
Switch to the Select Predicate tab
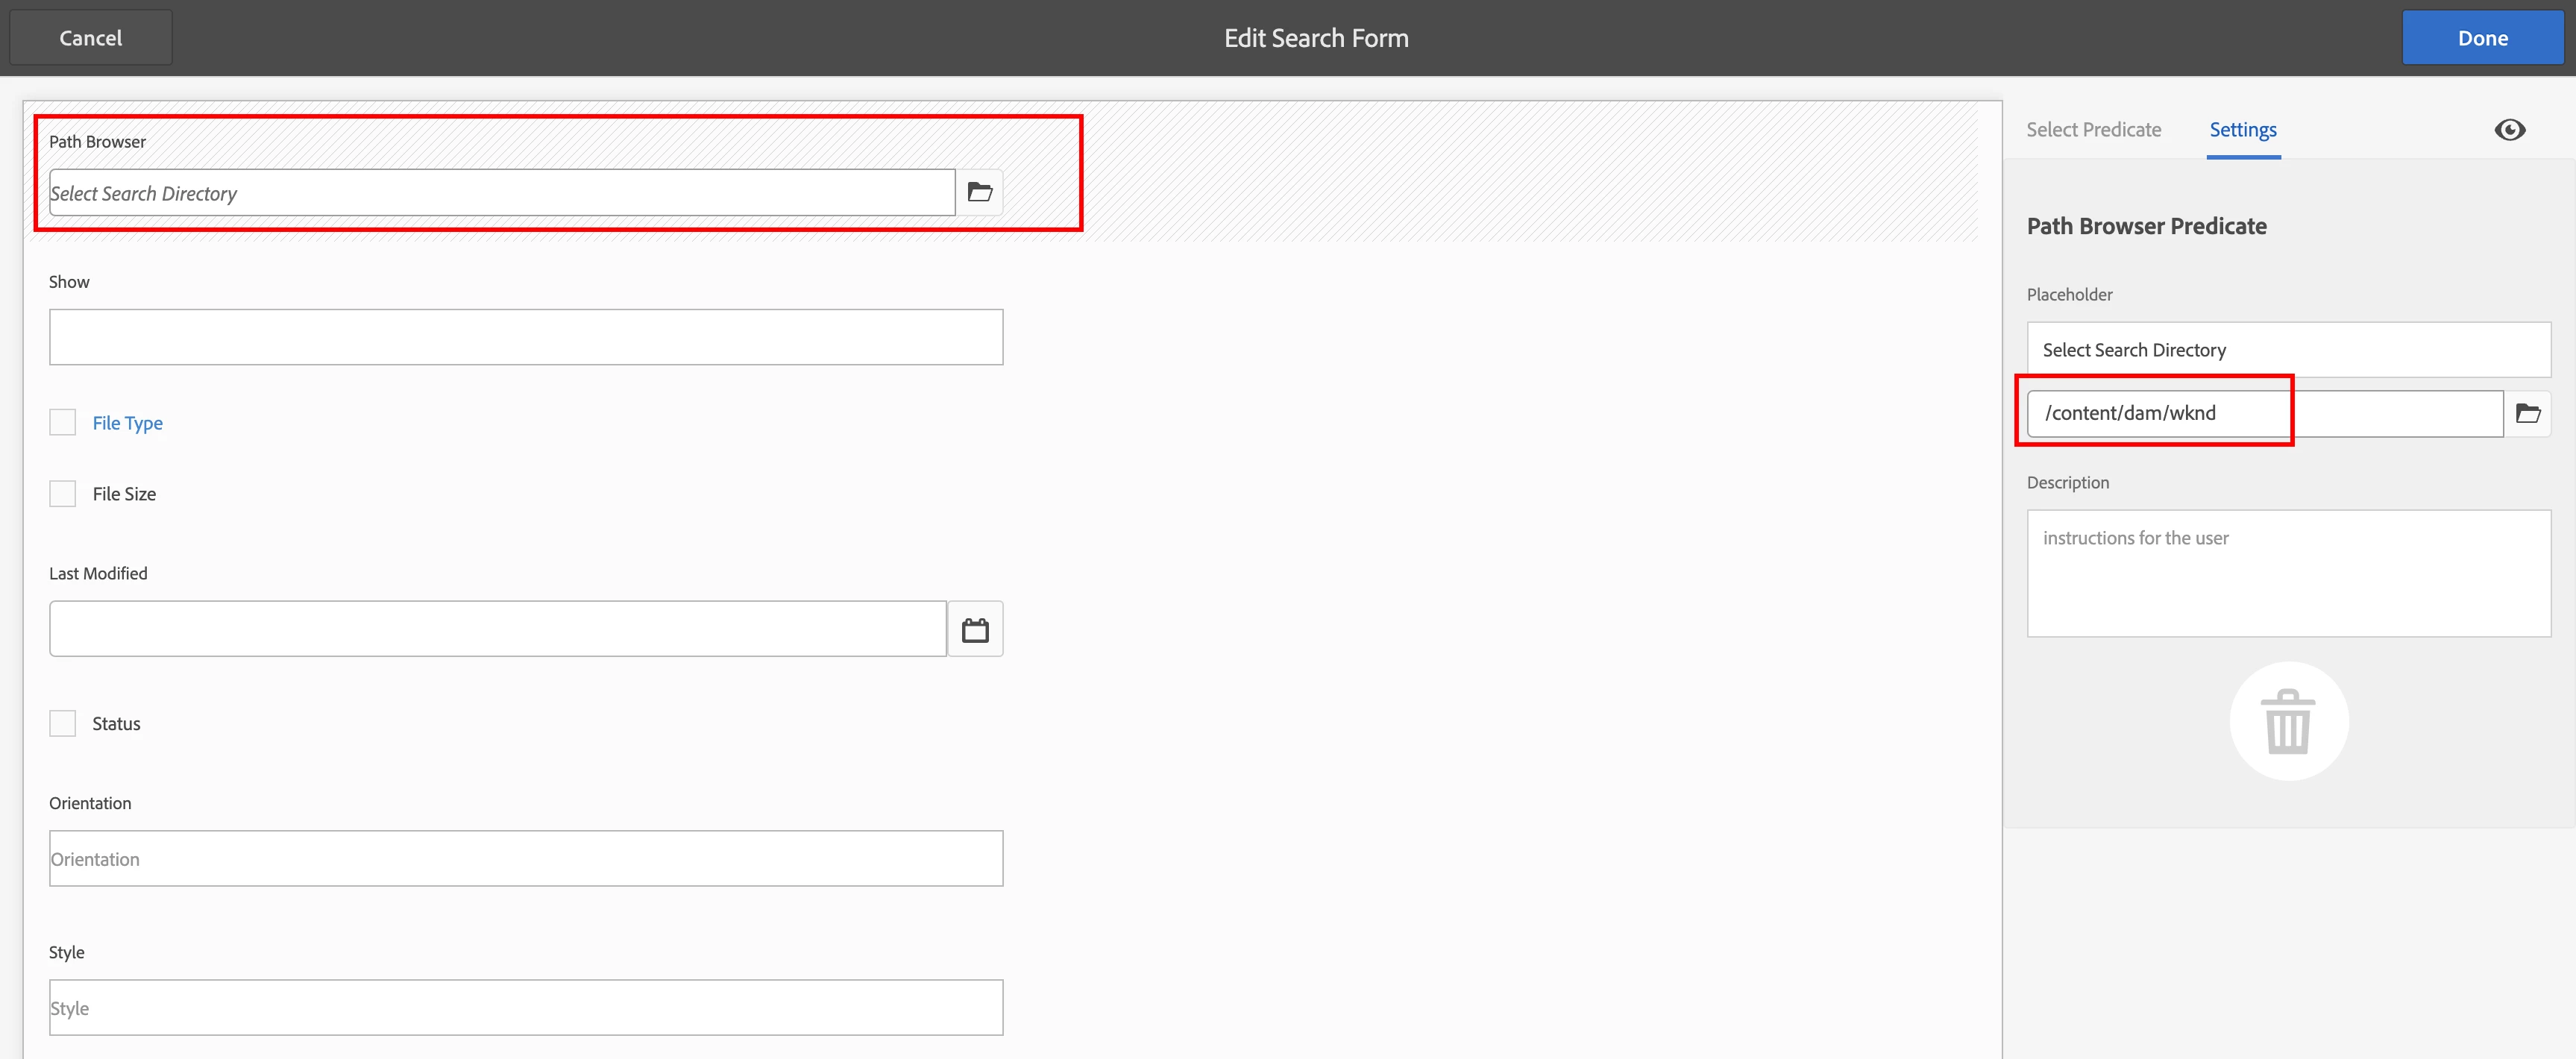click(x=2093, y=130)
